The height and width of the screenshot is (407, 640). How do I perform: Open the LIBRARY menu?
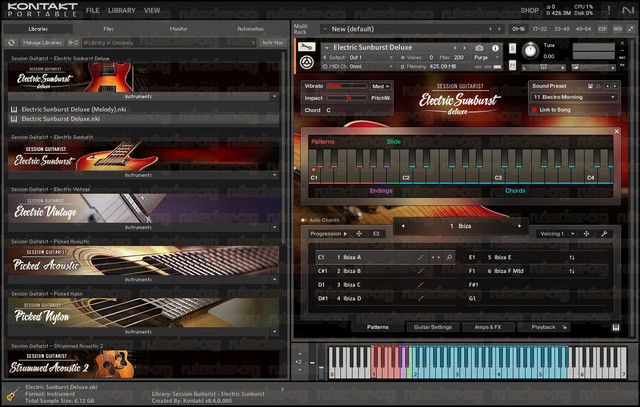point(122,11)
